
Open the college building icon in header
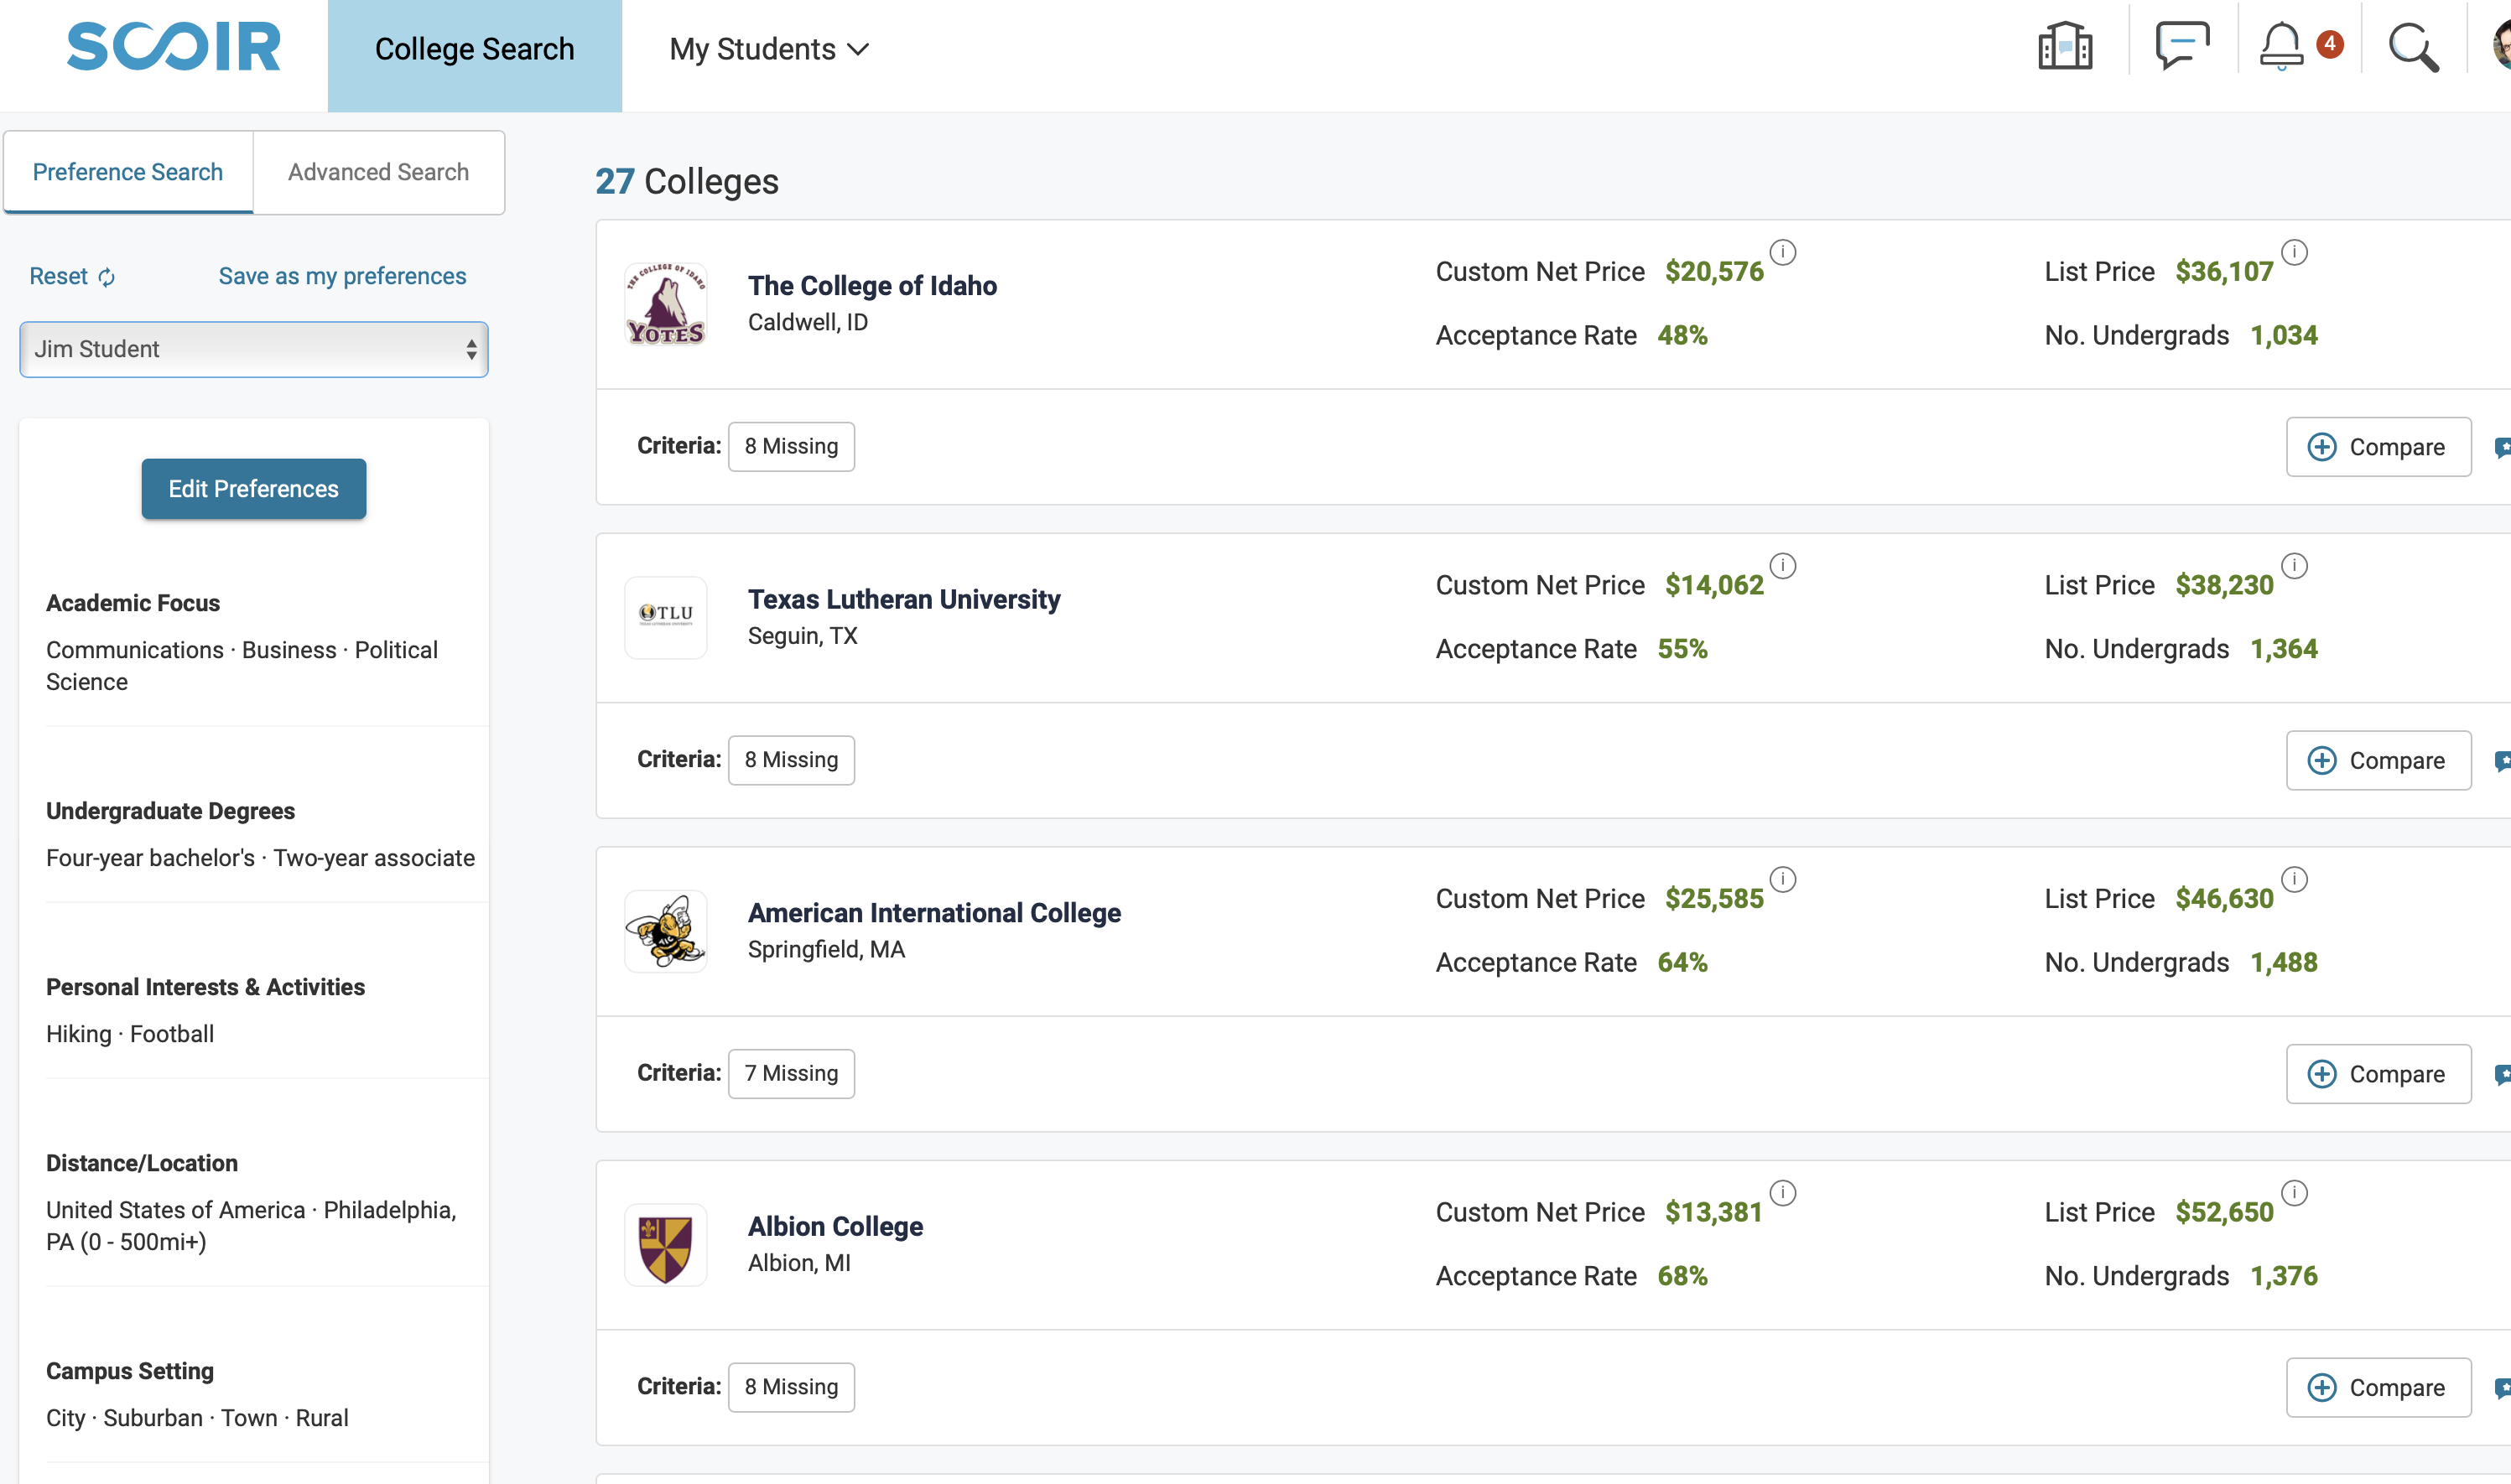point(2065,46)
